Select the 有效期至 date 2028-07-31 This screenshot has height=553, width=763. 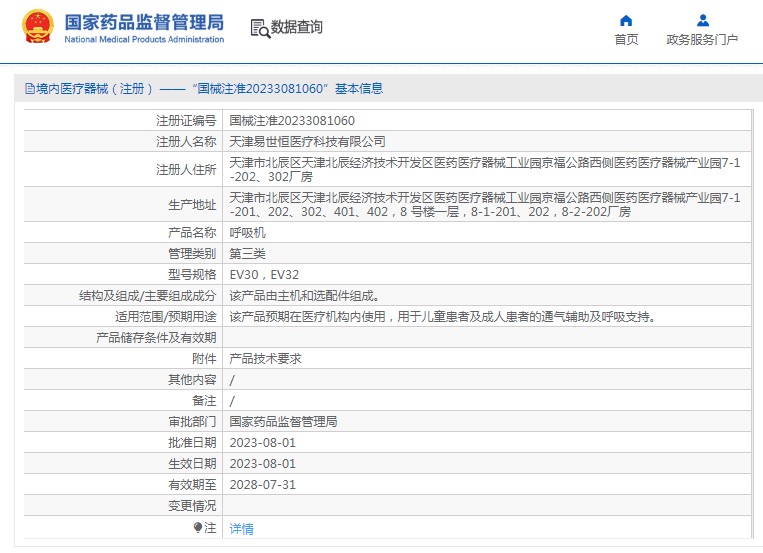pos(262,484)
